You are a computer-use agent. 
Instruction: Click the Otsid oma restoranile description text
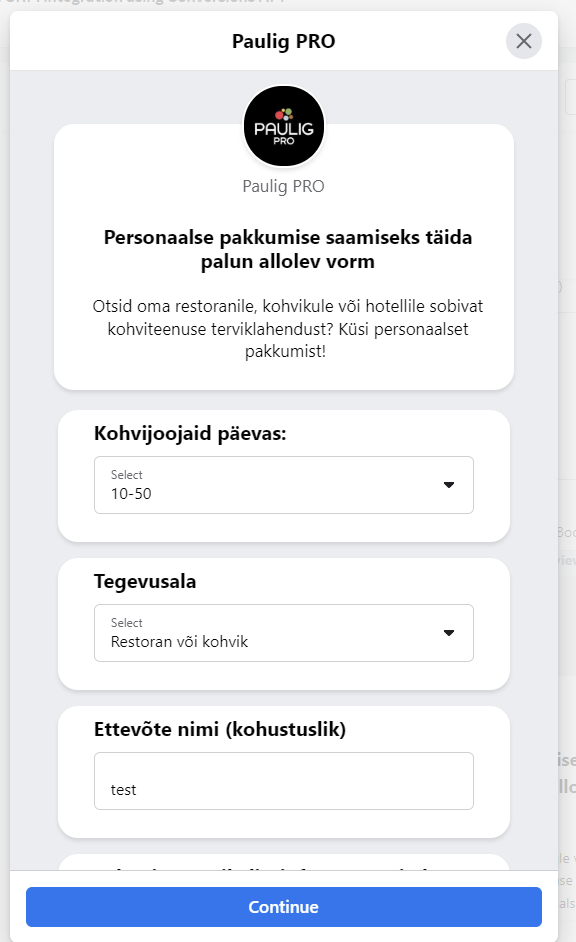coord(288,329)
